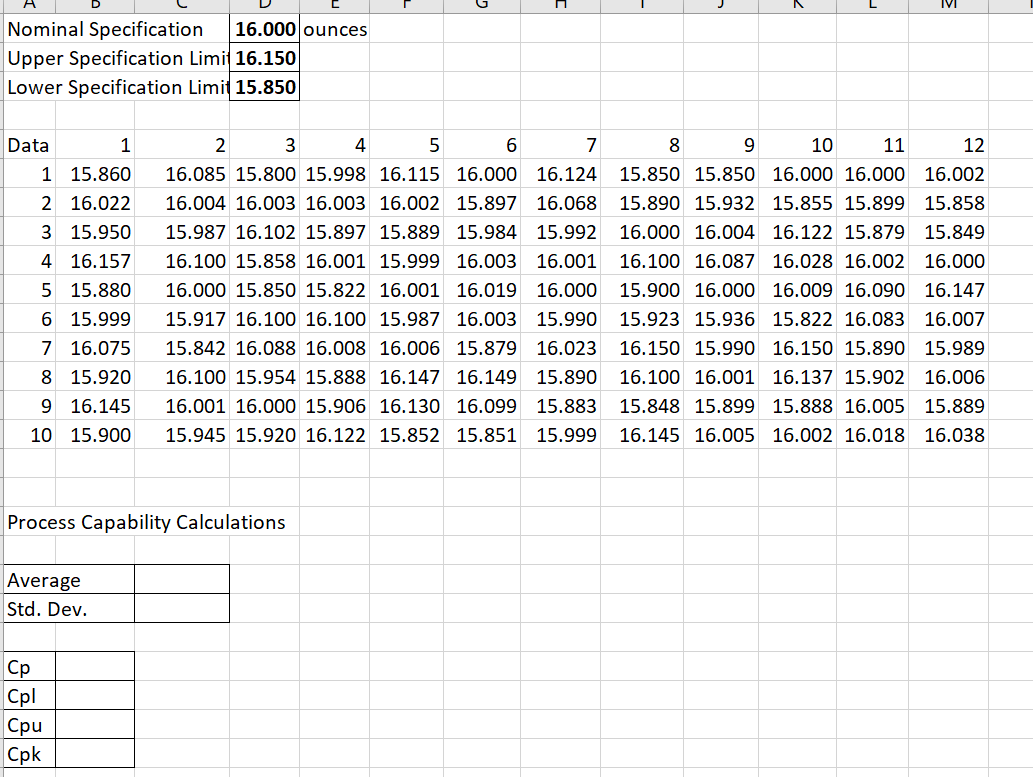
Task: Select the Lower Specification Limit value cell
Action: [264, 87]
